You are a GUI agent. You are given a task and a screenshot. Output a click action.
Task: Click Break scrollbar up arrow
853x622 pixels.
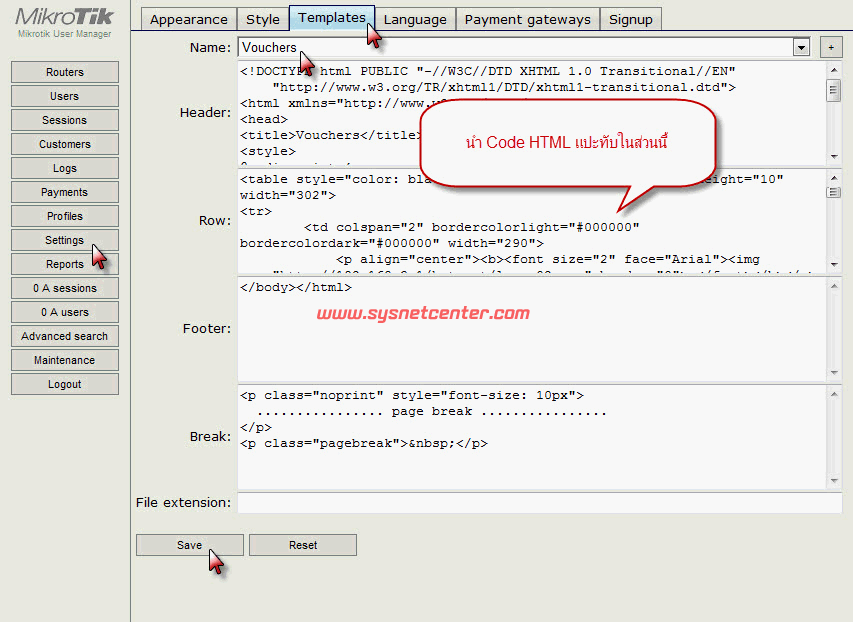(834, 393)
